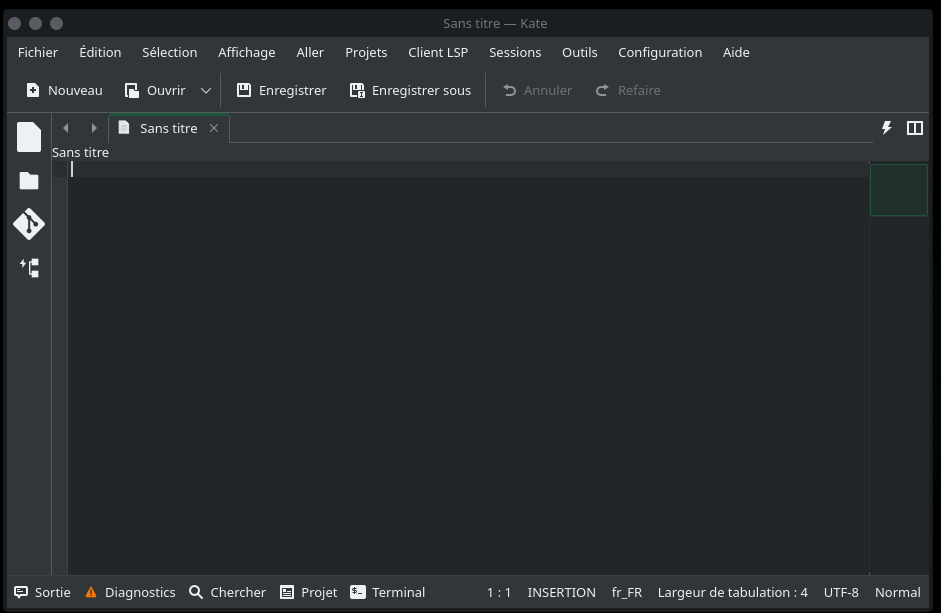Open the UTF-8 encoding selector
This screenshot has height=613, width=941.
tap(840, 592)
